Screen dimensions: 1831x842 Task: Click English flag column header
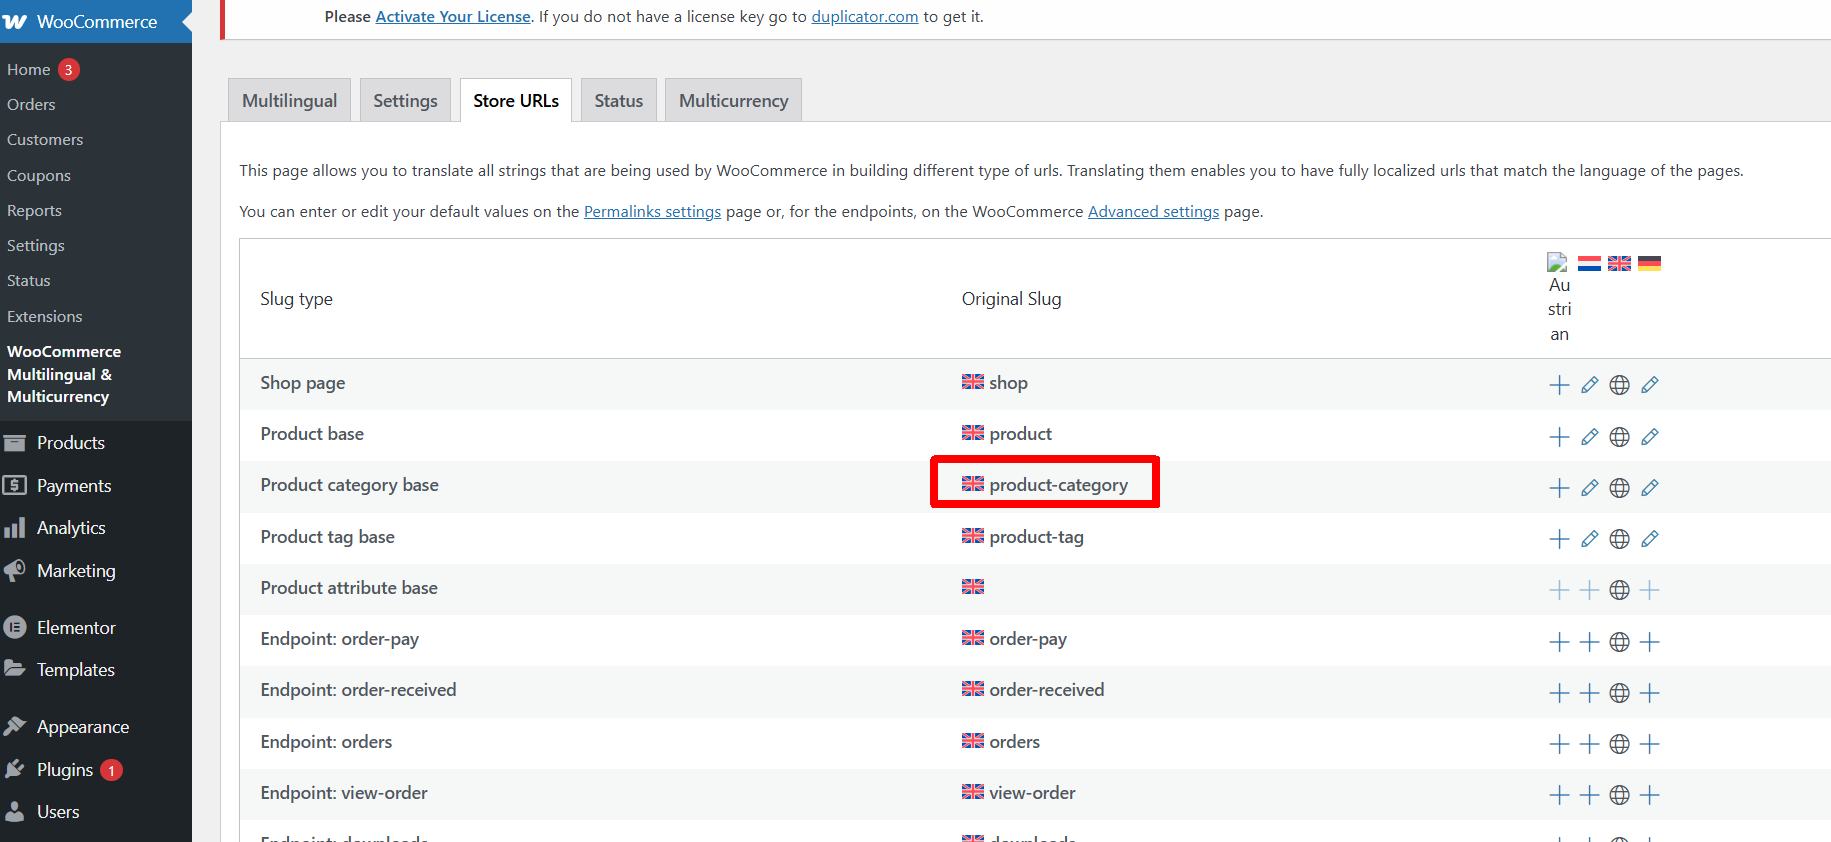pos(1619,263)
